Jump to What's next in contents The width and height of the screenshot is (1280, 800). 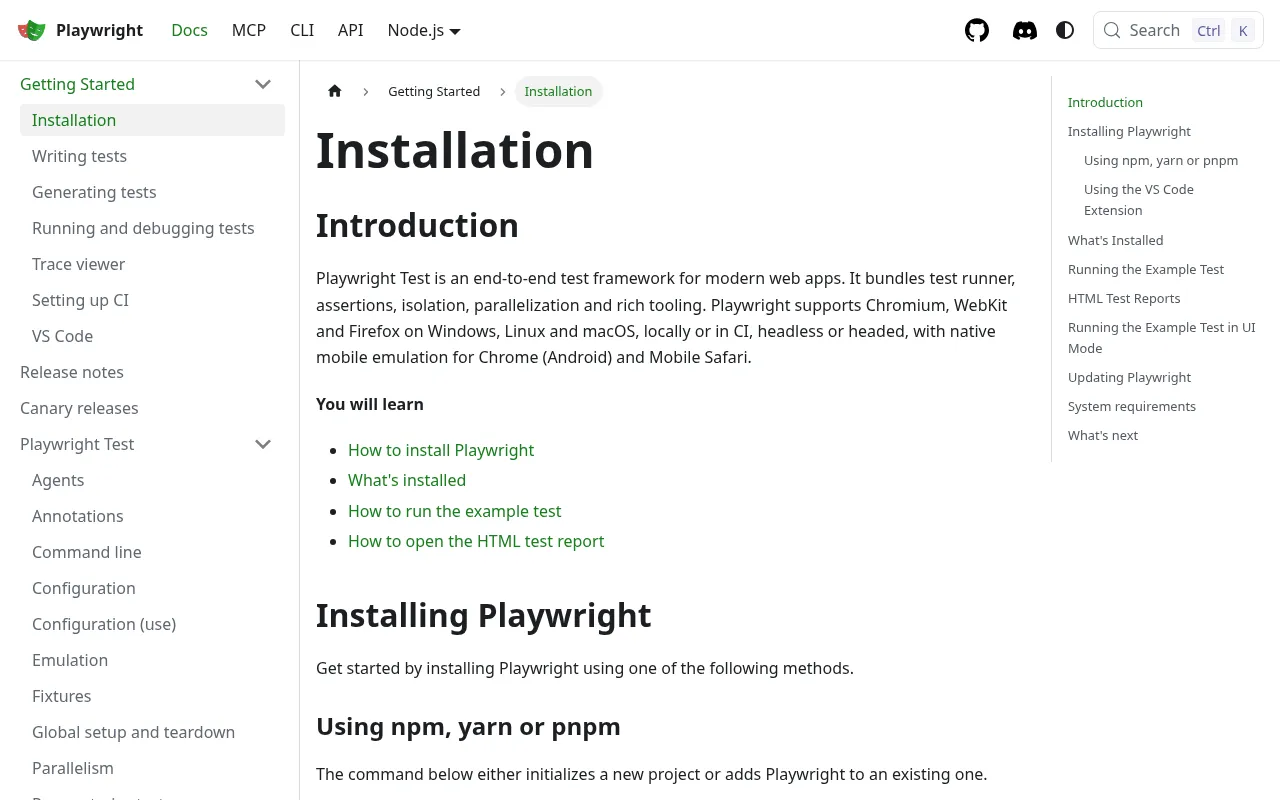[x=1103, y=435]
